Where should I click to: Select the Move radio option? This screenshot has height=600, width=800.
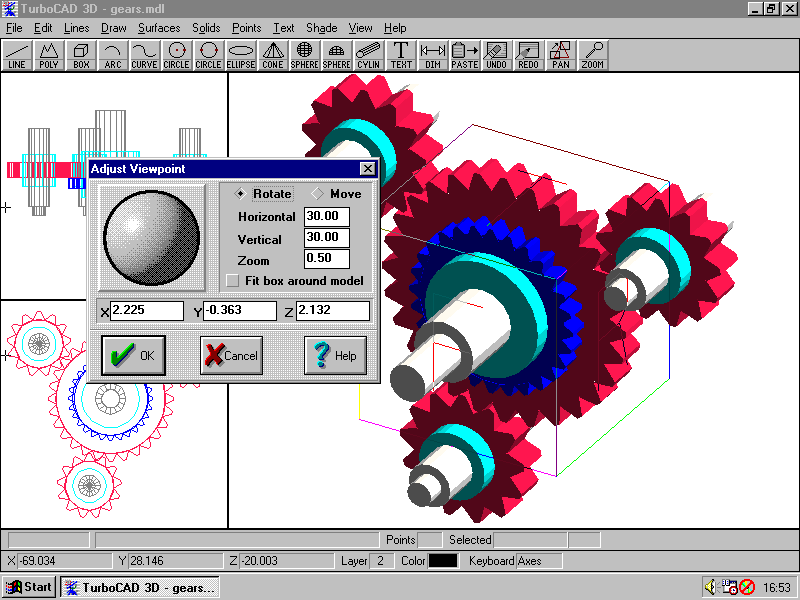point(337,194)
